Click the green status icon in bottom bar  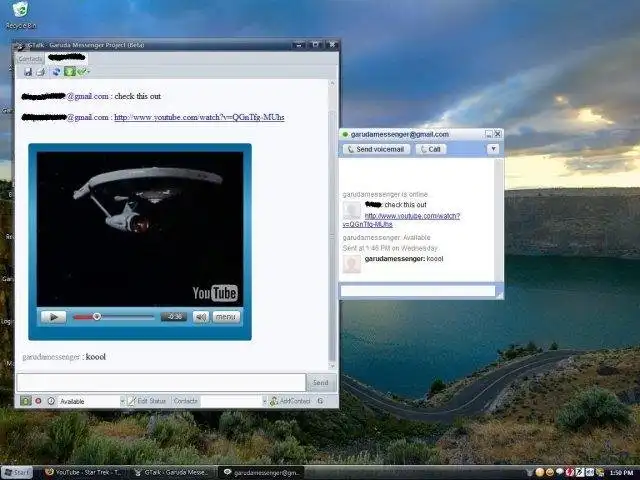[x=25, y=401]
